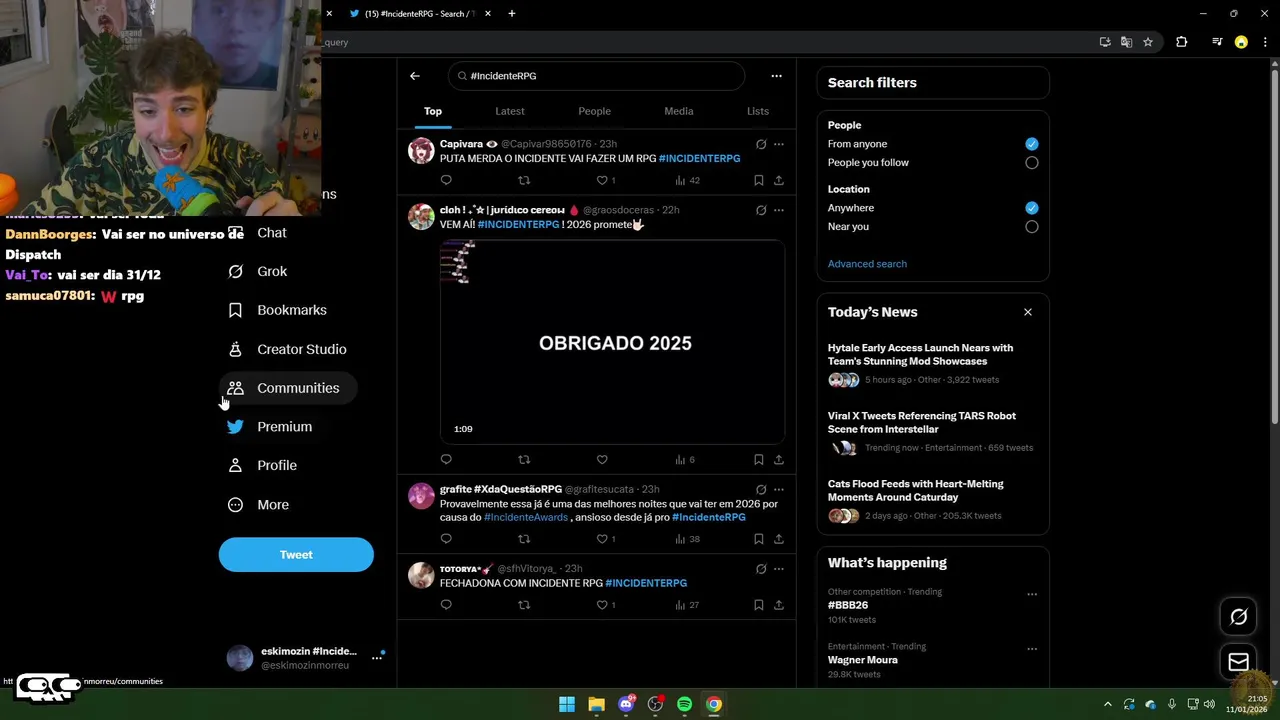Open more options for Wagner Moura trend
This screenshot has width=1280, height=720.
click(x=1032, y=649)
